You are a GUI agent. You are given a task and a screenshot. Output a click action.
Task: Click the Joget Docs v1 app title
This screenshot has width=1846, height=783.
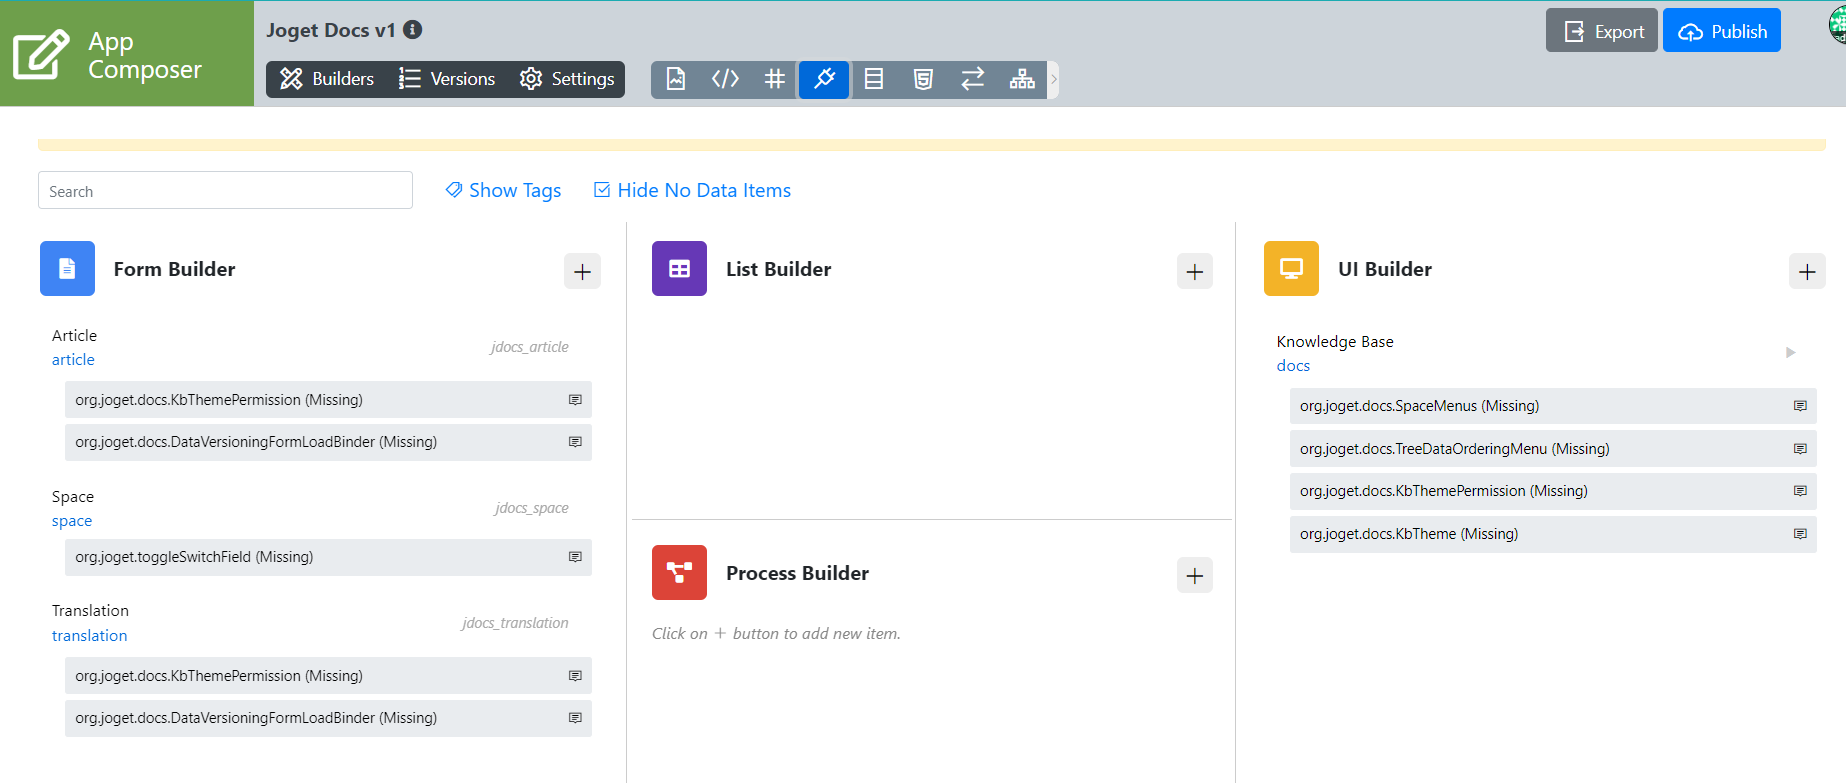point(331,30)
